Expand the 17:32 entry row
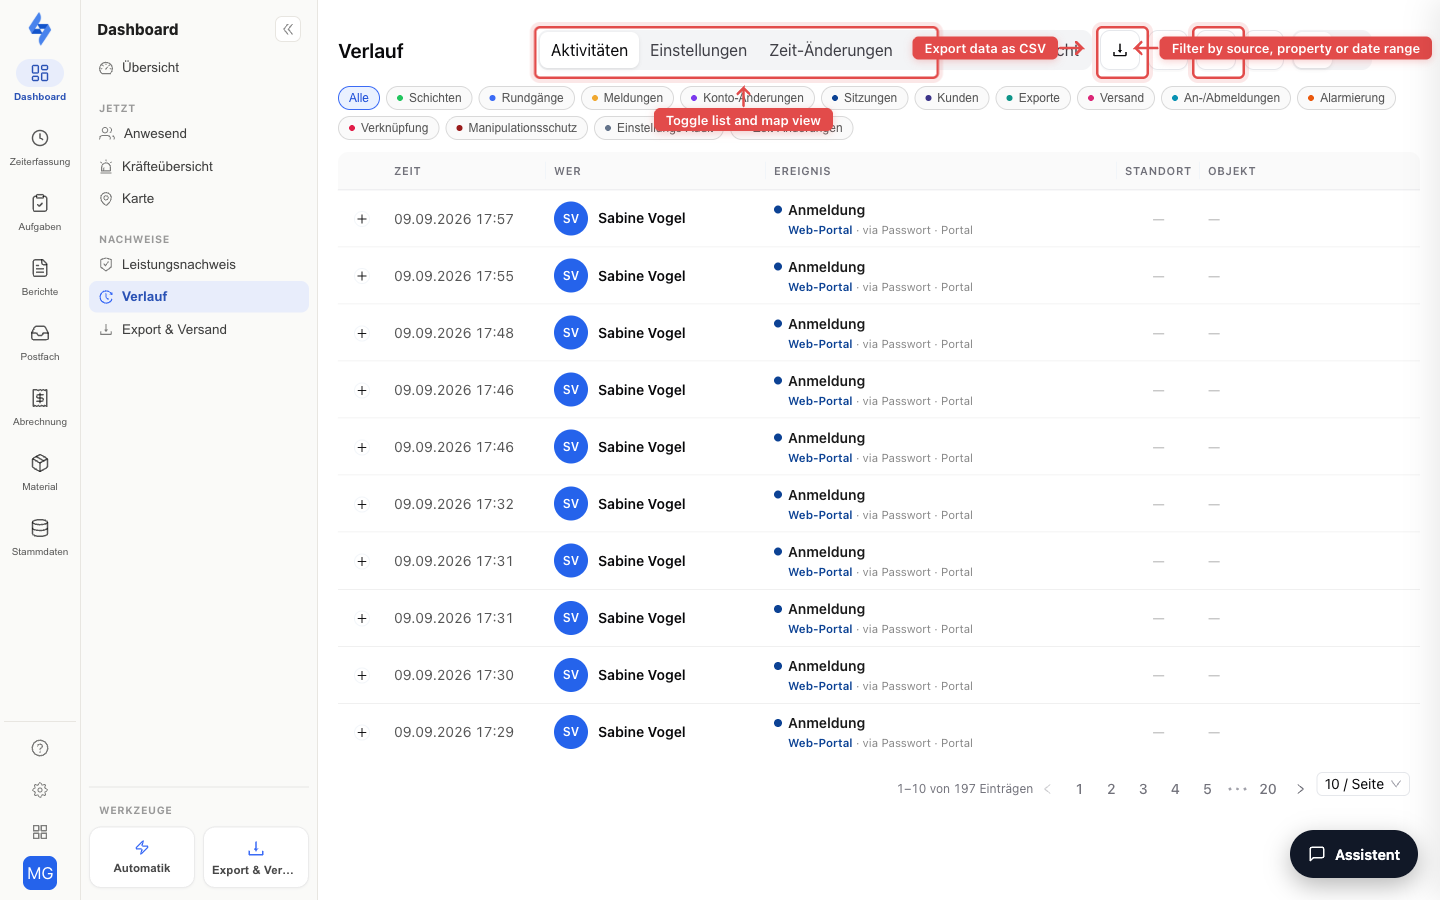The width and height of the screenshot is (1440, 900). point(362,504)
